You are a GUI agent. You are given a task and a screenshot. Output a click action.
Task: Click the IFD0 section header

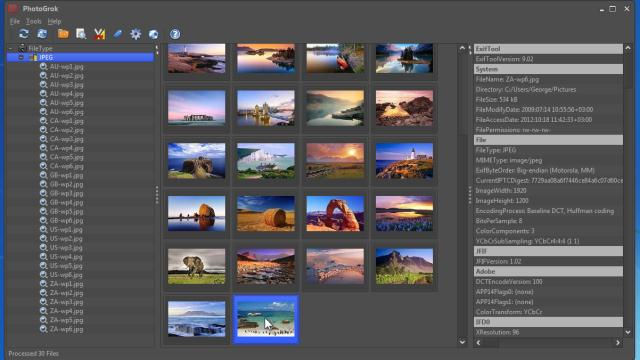[x=548, y=322]
